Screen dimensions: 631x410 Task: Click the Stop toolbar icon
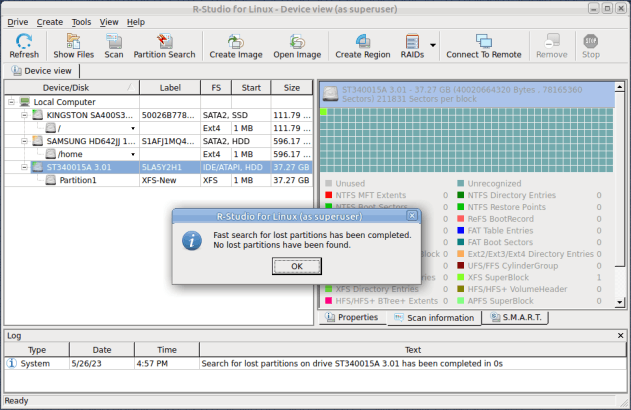(x=590, y=46)
